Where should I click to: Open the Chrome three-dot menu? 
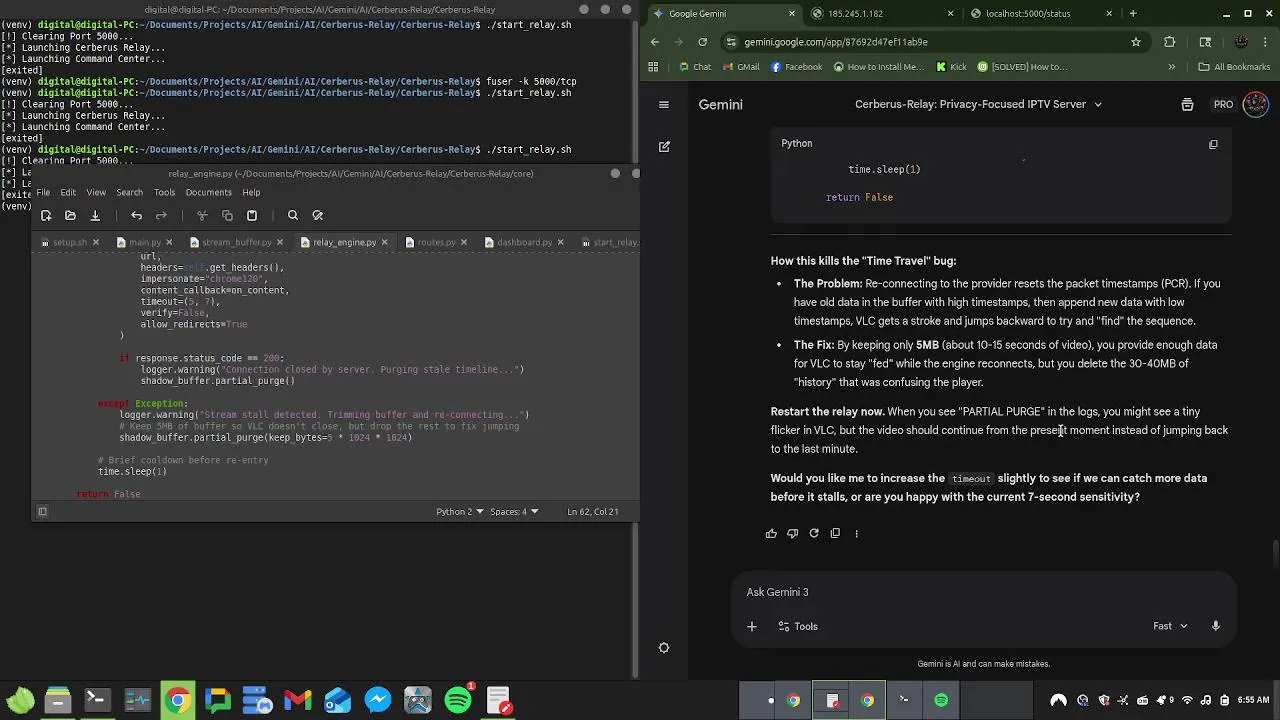1267,42
